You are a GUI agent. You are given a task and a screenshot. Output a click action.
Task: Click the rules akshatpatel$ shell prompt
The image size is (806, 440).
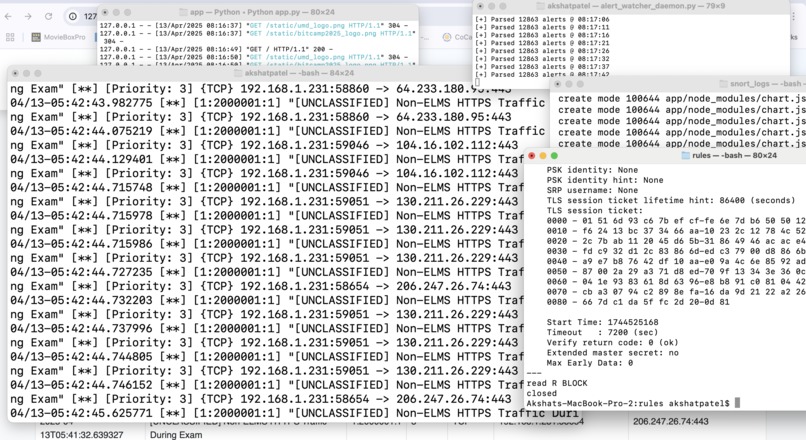click(x=628, y=404)
